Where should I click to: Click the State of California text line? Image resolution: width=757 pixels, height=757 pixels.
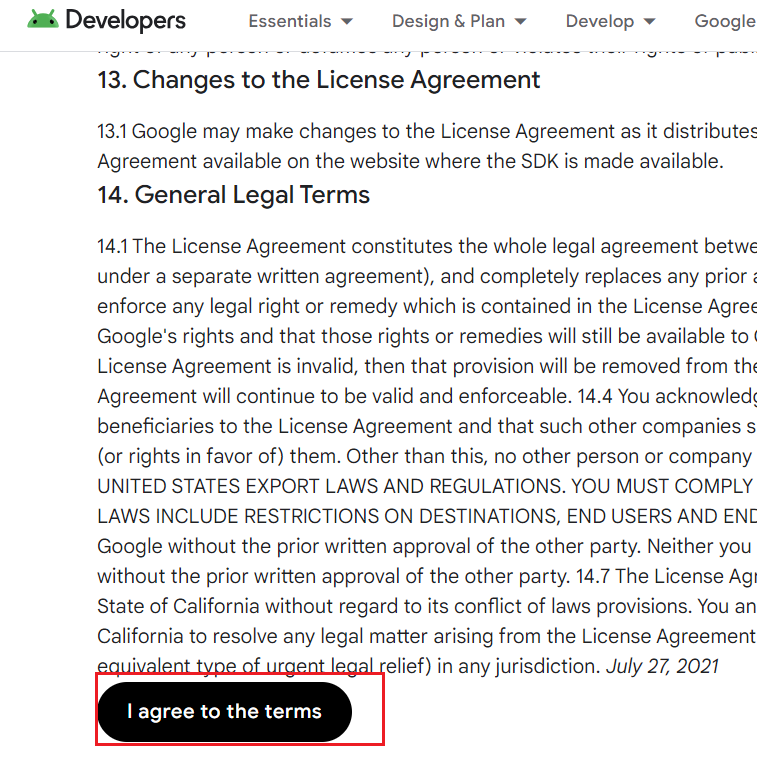pyautogui.click(x=427, y=606)
